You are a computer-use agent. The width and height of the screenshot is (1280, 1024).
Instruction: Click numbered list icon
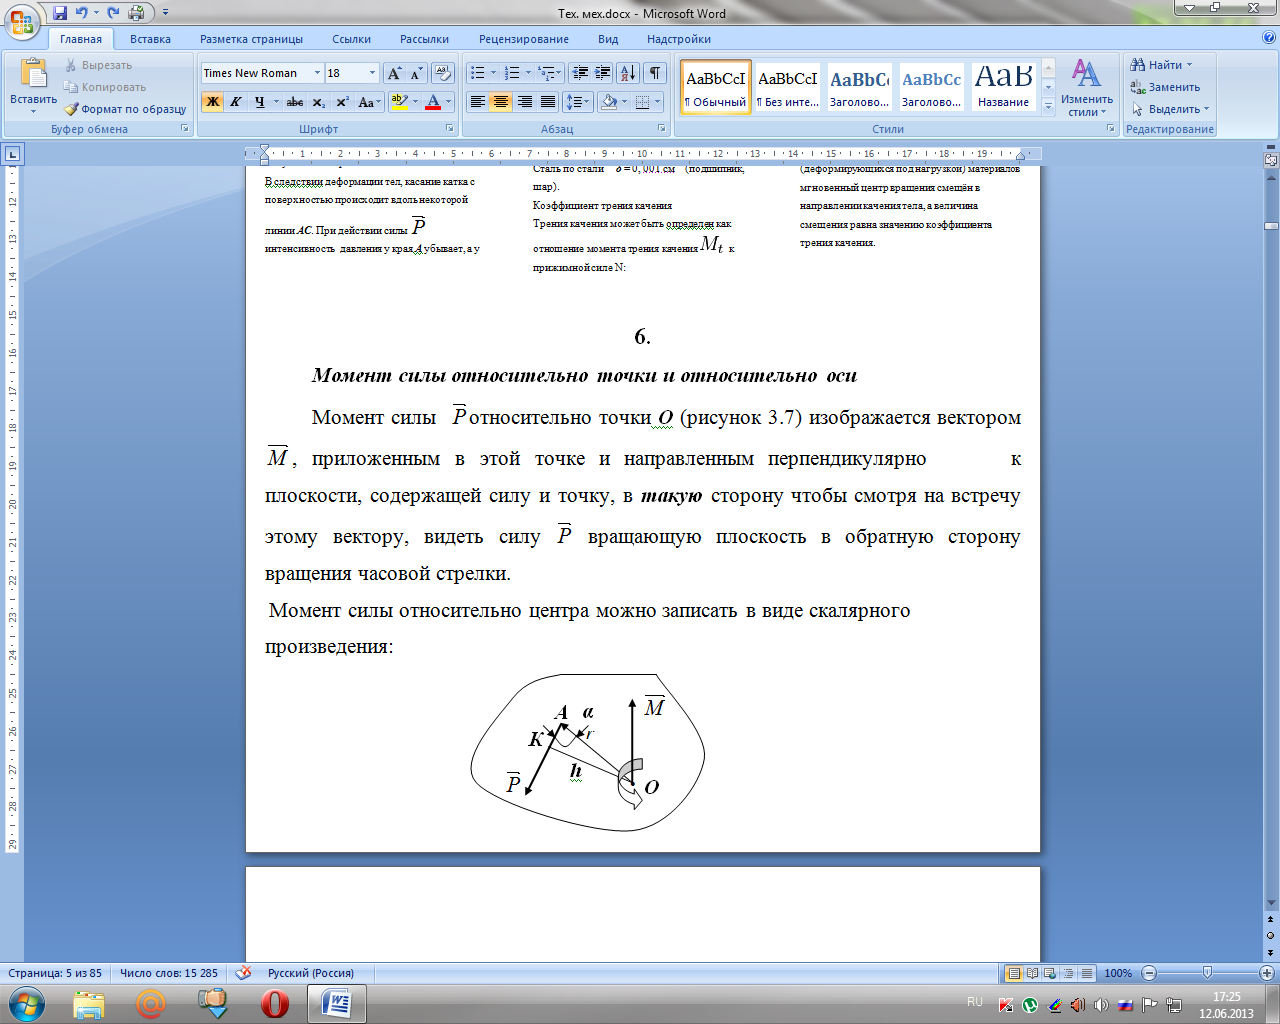click(512, 73)
